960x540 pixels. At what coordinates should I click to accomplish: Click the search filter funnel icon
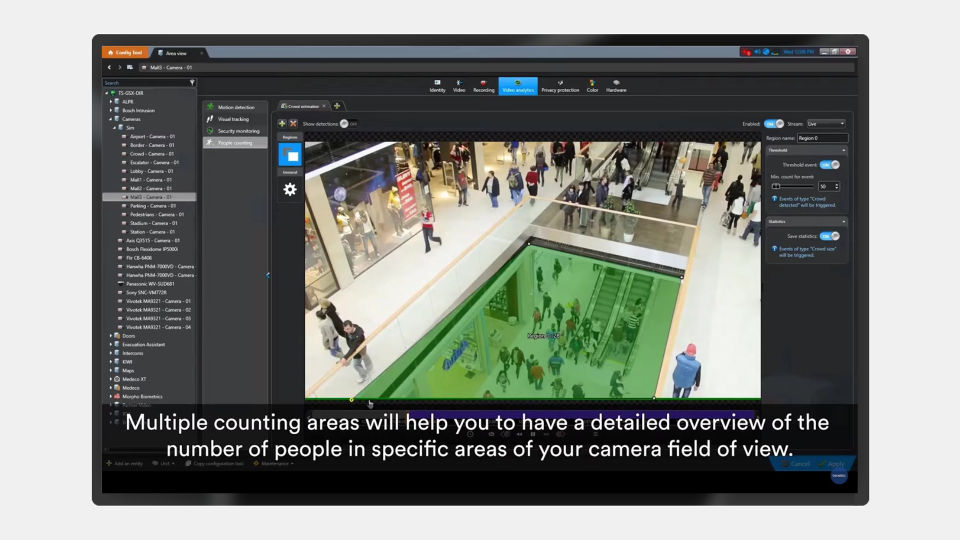click(x=192, y=83)
